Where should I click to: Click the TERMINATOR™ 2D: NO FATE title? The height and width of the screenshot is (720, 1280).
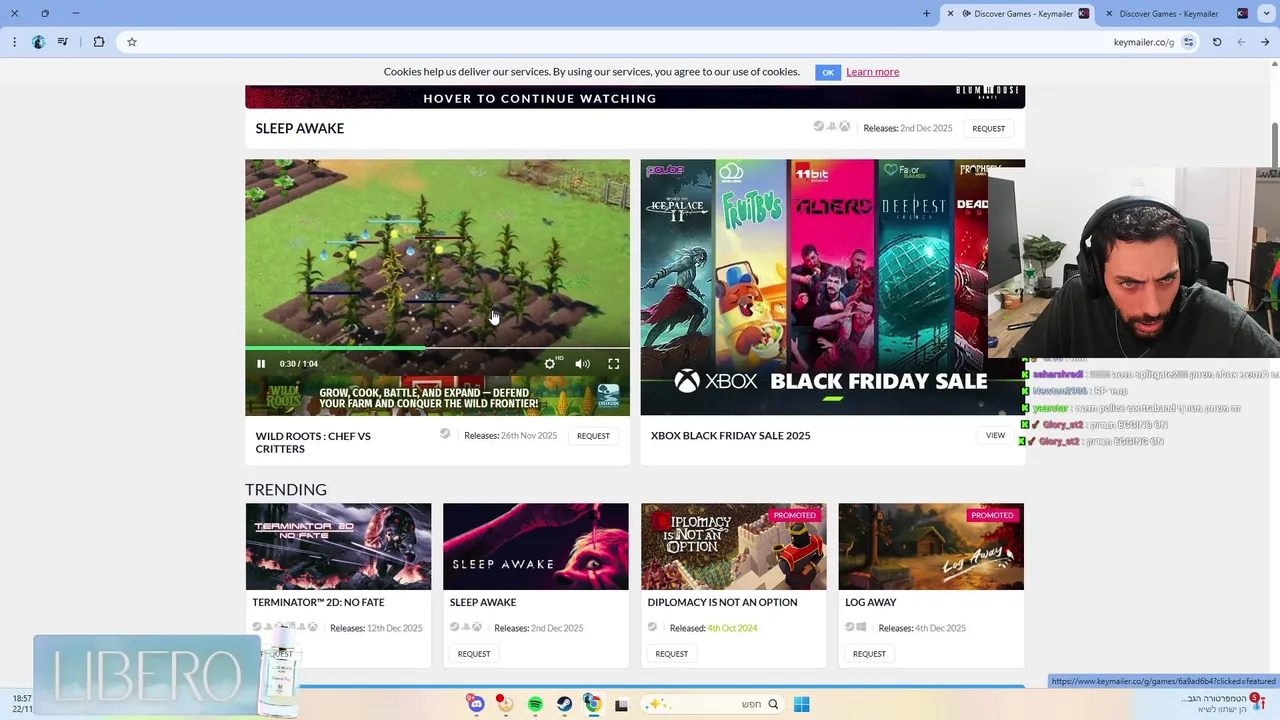pyautogui.click(x=318, y=603)
